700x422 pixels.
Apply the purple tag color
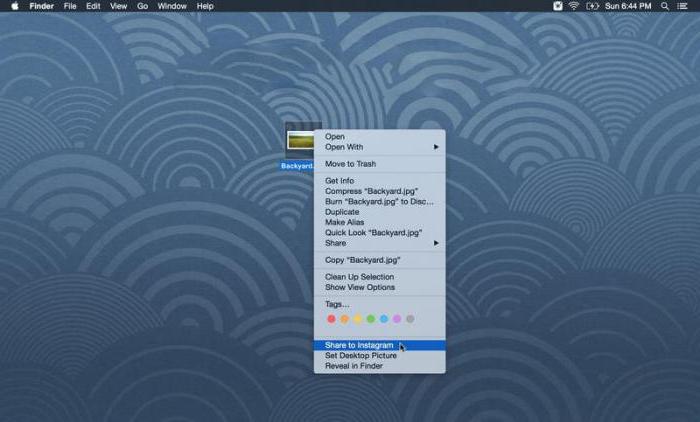397,319
